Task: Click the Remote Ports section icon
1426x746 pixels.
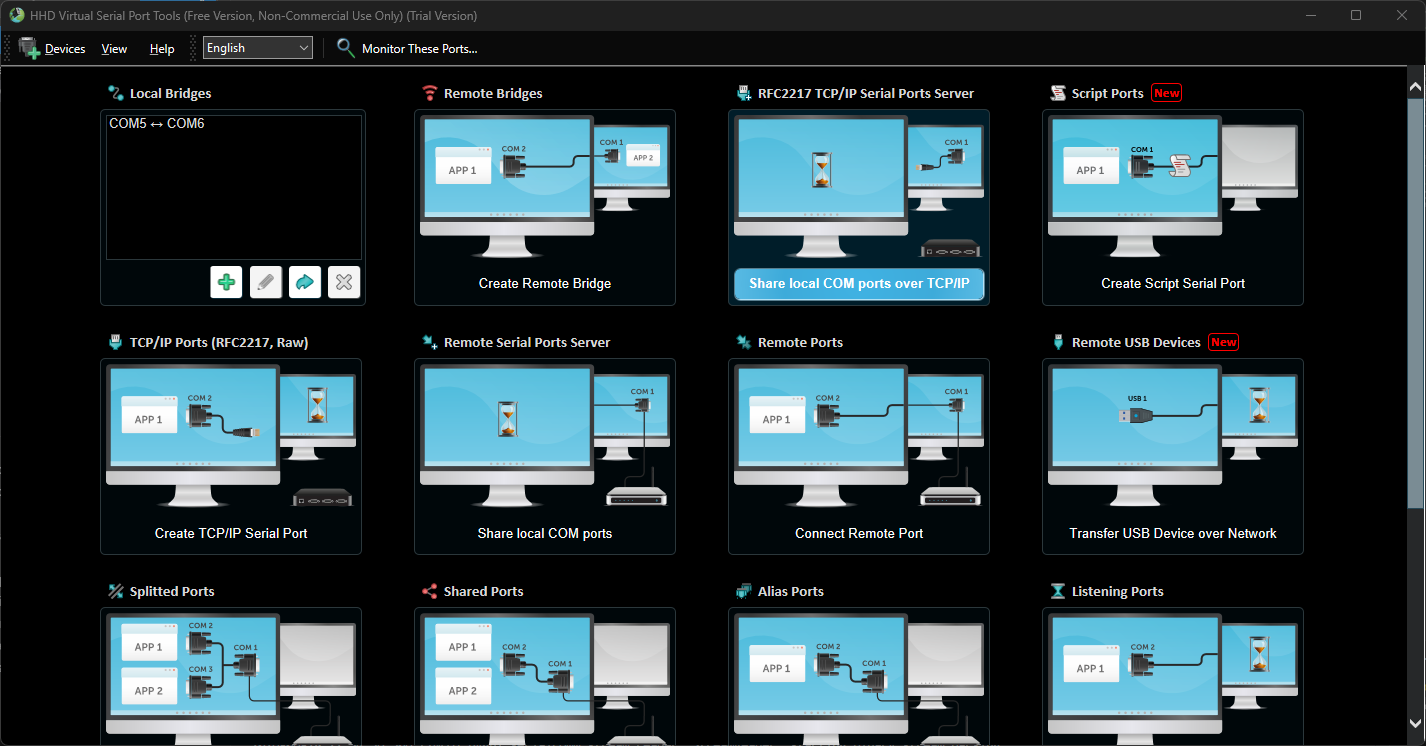Action: pyautogui.click(x=744, y=342)
